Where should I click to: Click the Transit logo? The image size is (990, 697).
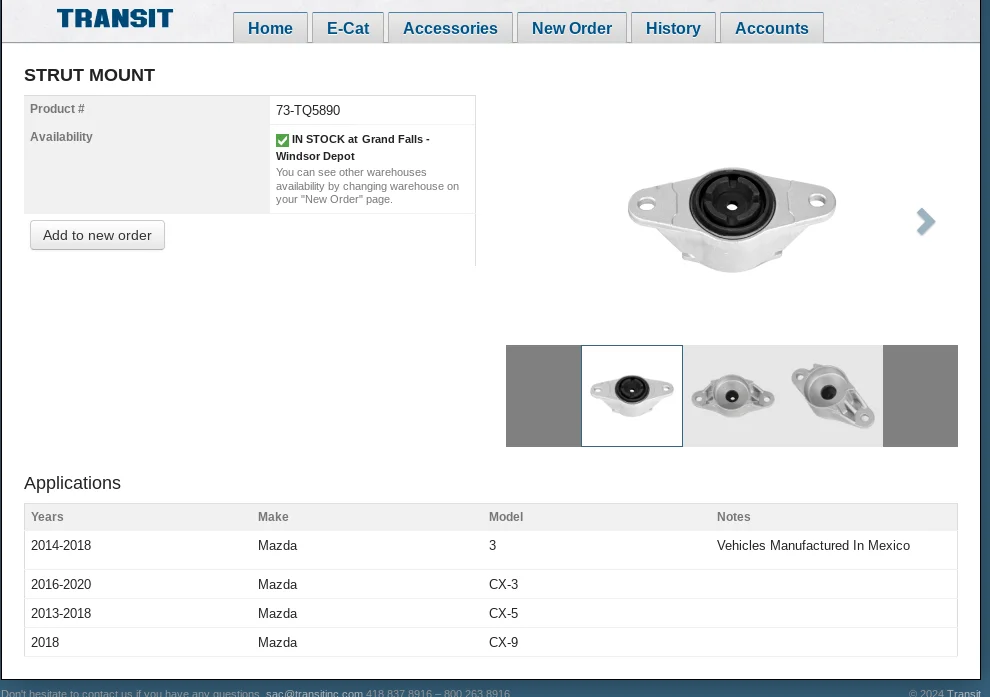click(x=115, y=18)
